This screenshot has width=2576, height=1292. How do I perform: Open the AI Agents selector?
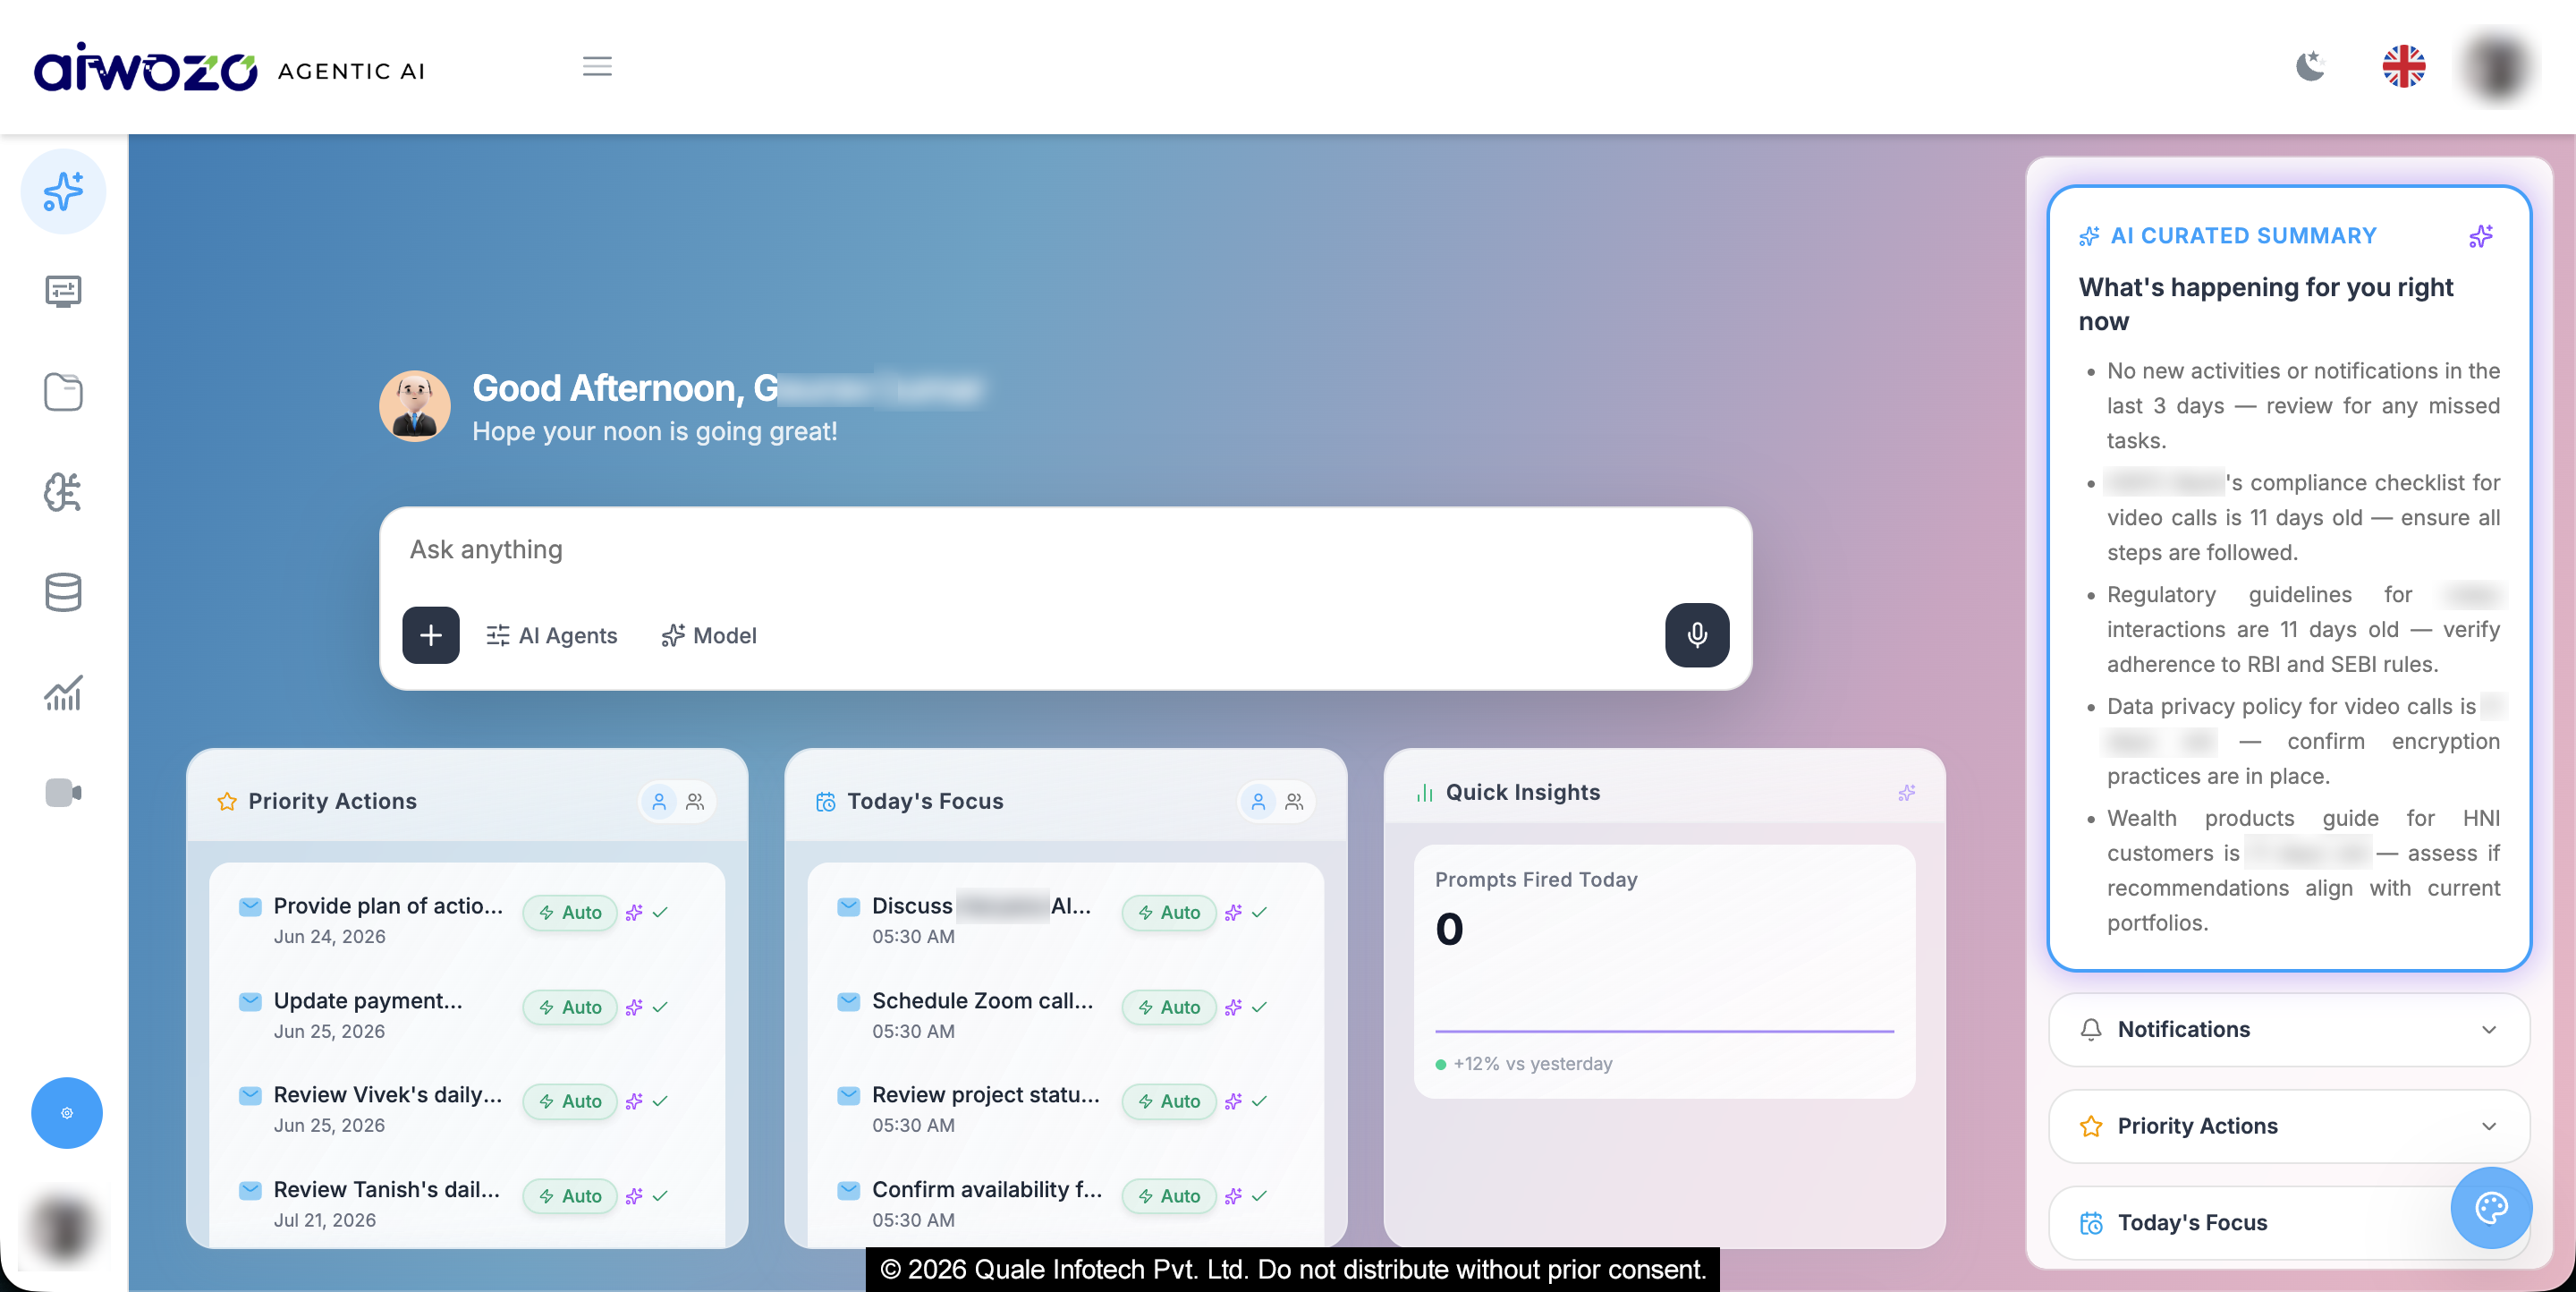coord(552,636)
